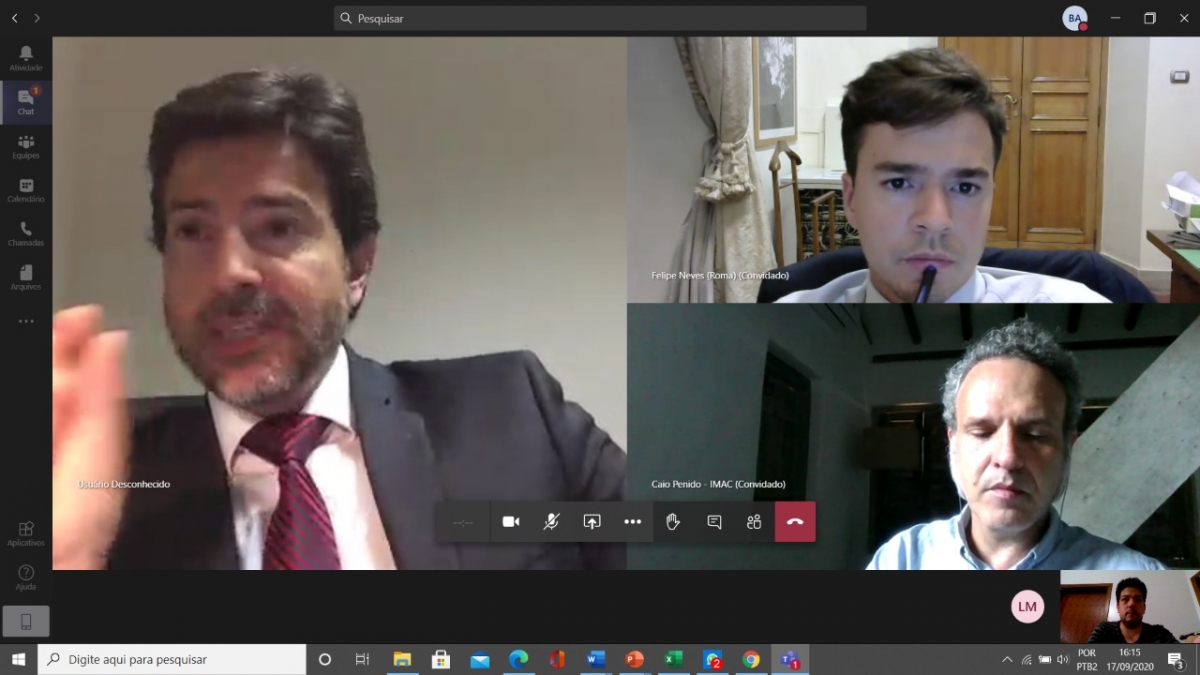This screenshot has width=1200, height=675.
Task: Expand more apps ellipsis in sidebar
Action: click(x=26, y=321)
